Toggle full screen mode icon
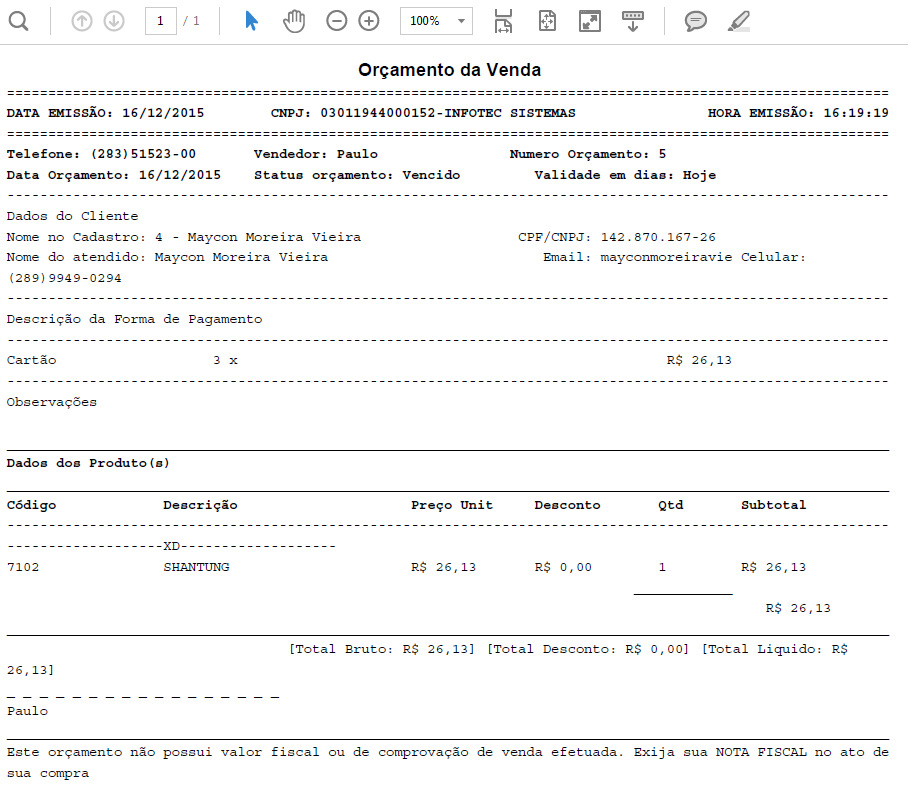The image size is (912, 798). [590, 21]
